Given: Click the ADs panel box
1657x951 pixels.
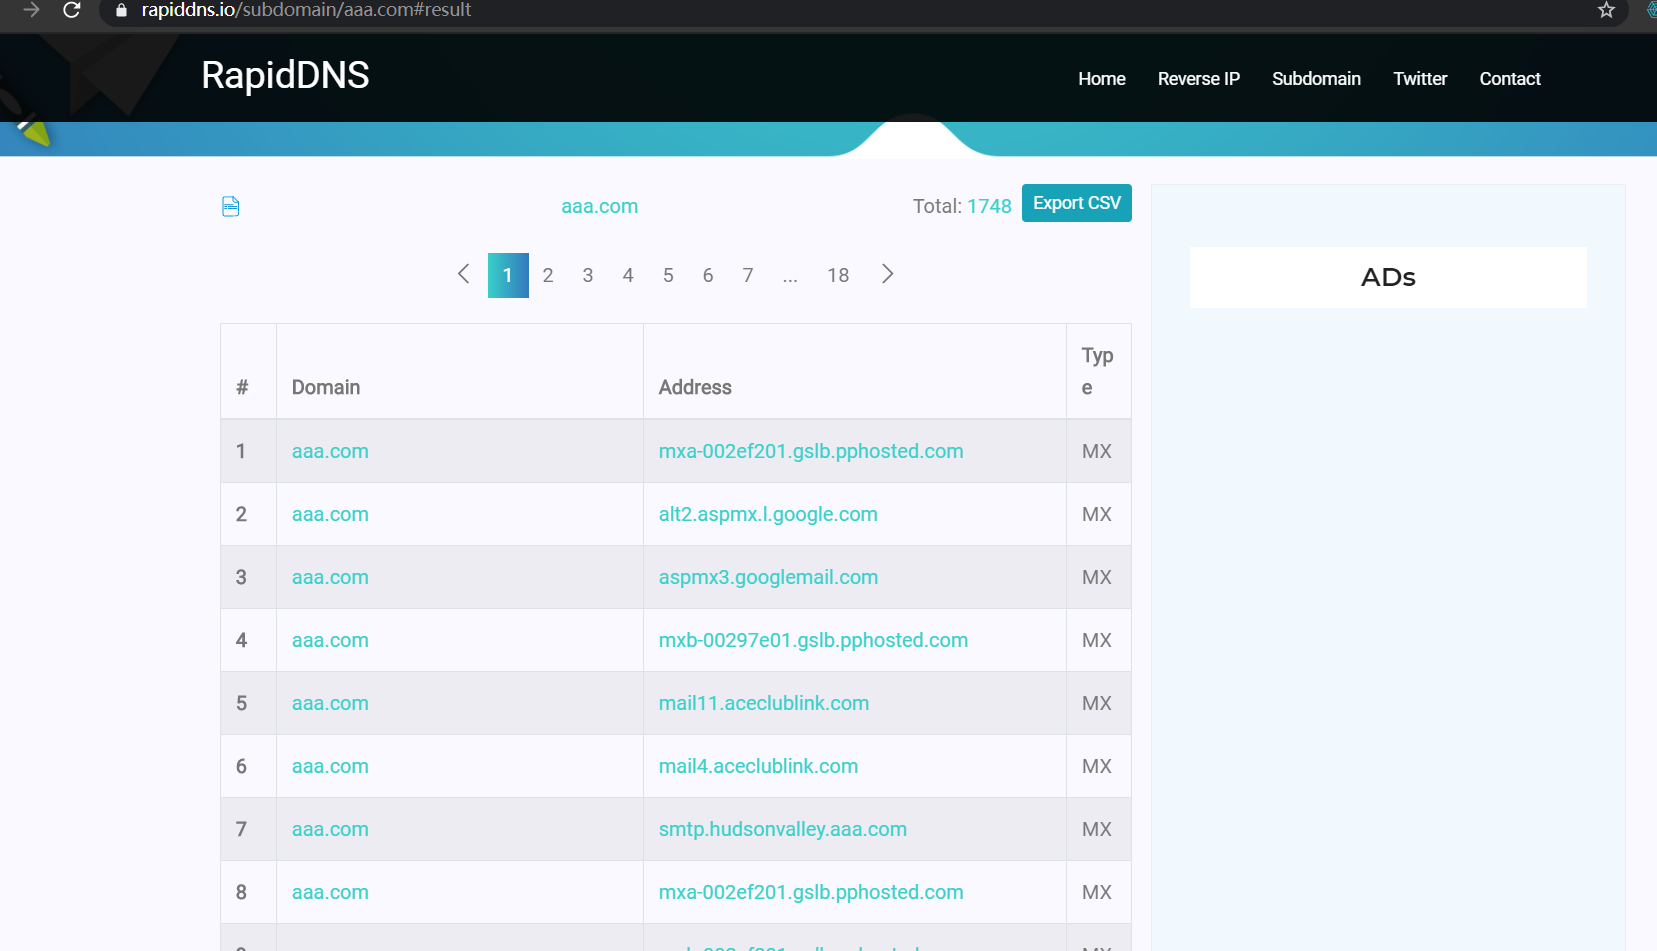Looking at the screenshot, I should [1388, 277].
